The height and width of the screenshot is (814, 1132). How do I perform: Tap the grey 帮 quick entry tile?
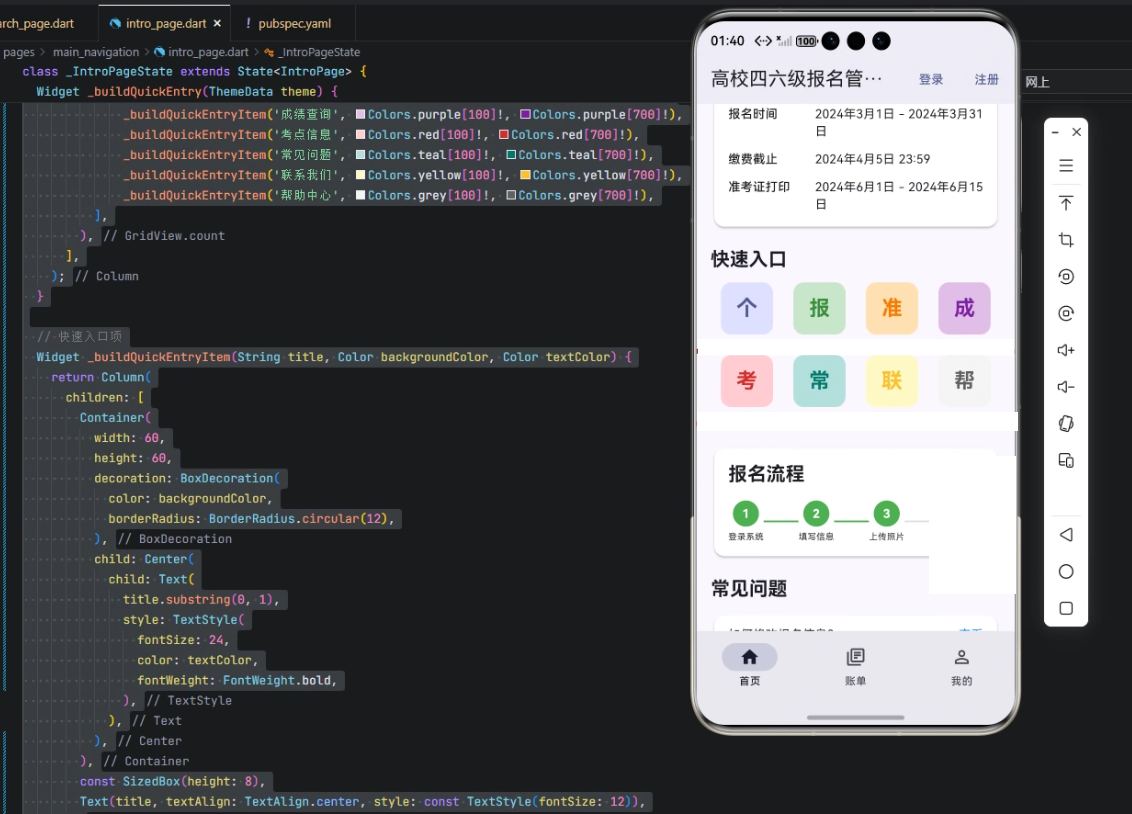965,380
